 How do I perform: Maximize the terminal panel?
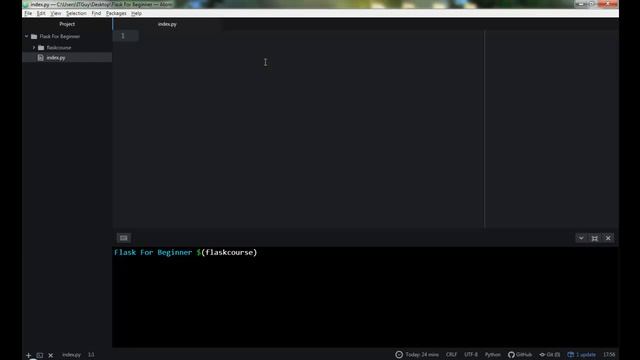[x=595, y=238]
